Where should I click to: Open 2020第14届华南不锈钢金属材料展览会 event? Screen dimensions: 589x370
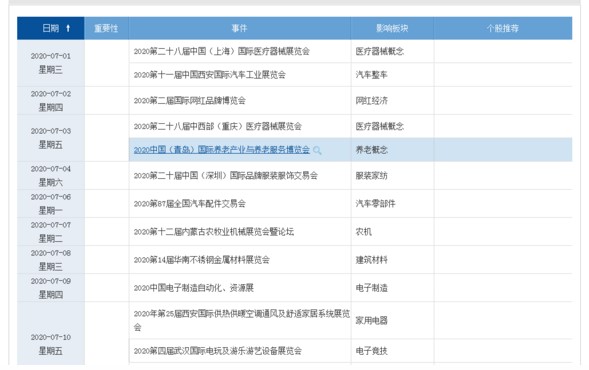[x=202, y=260]
